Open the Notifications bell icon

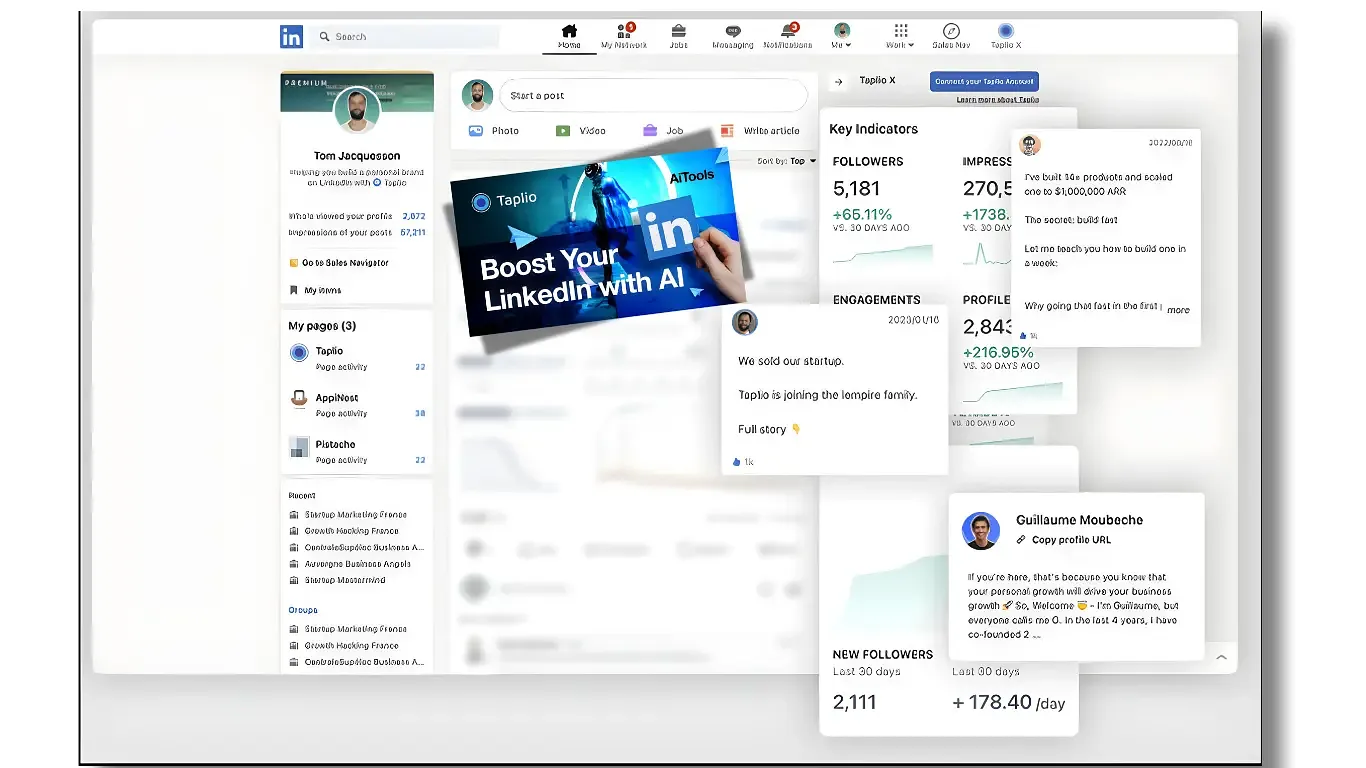pos(788,37)
